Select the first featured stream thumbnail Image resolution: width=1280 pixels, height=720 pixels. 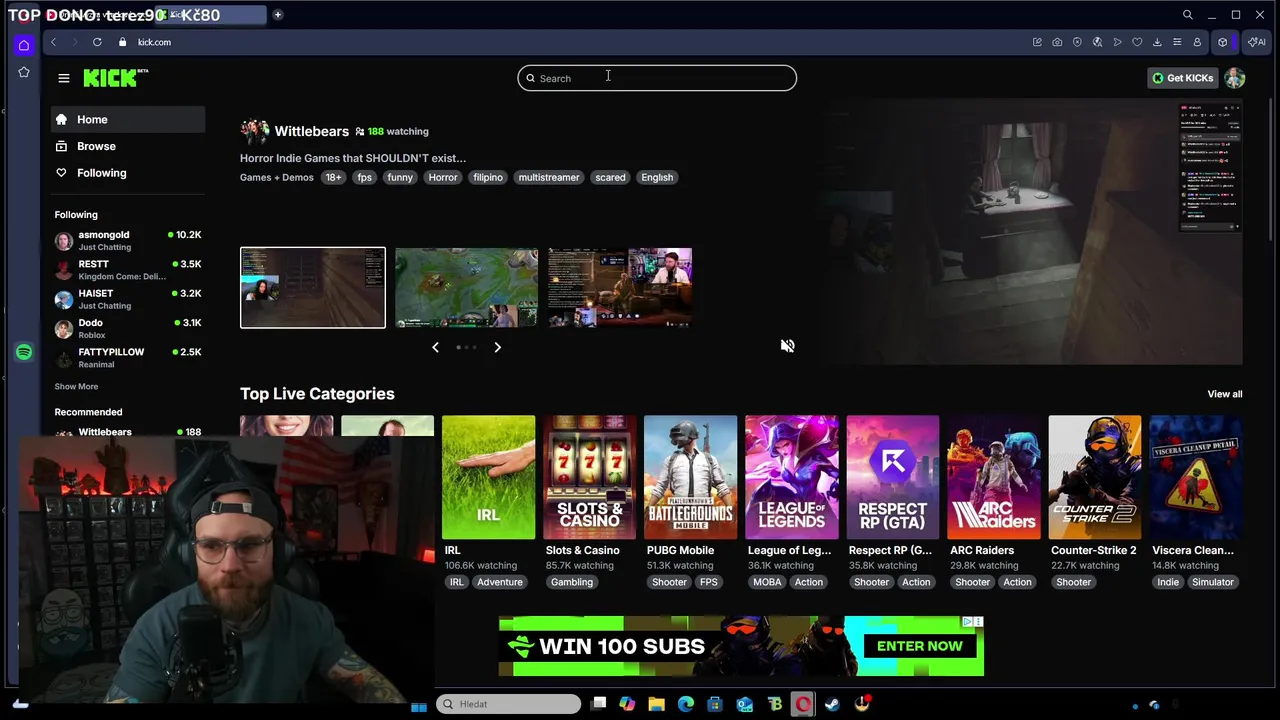point(312,288)
